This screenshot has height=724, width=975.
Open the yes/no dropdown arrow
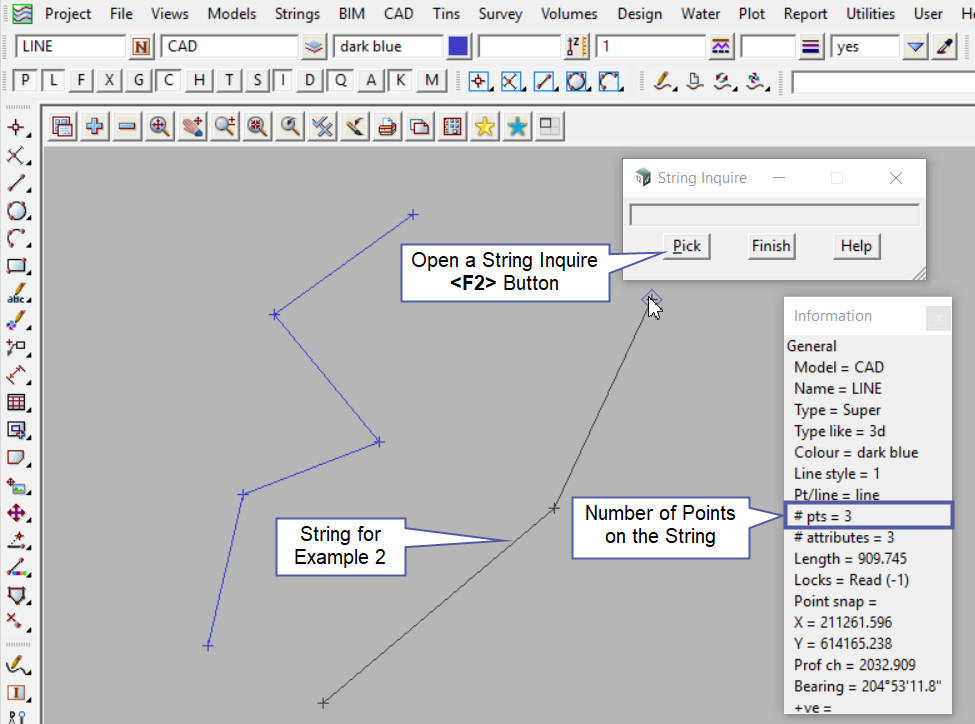915,47
